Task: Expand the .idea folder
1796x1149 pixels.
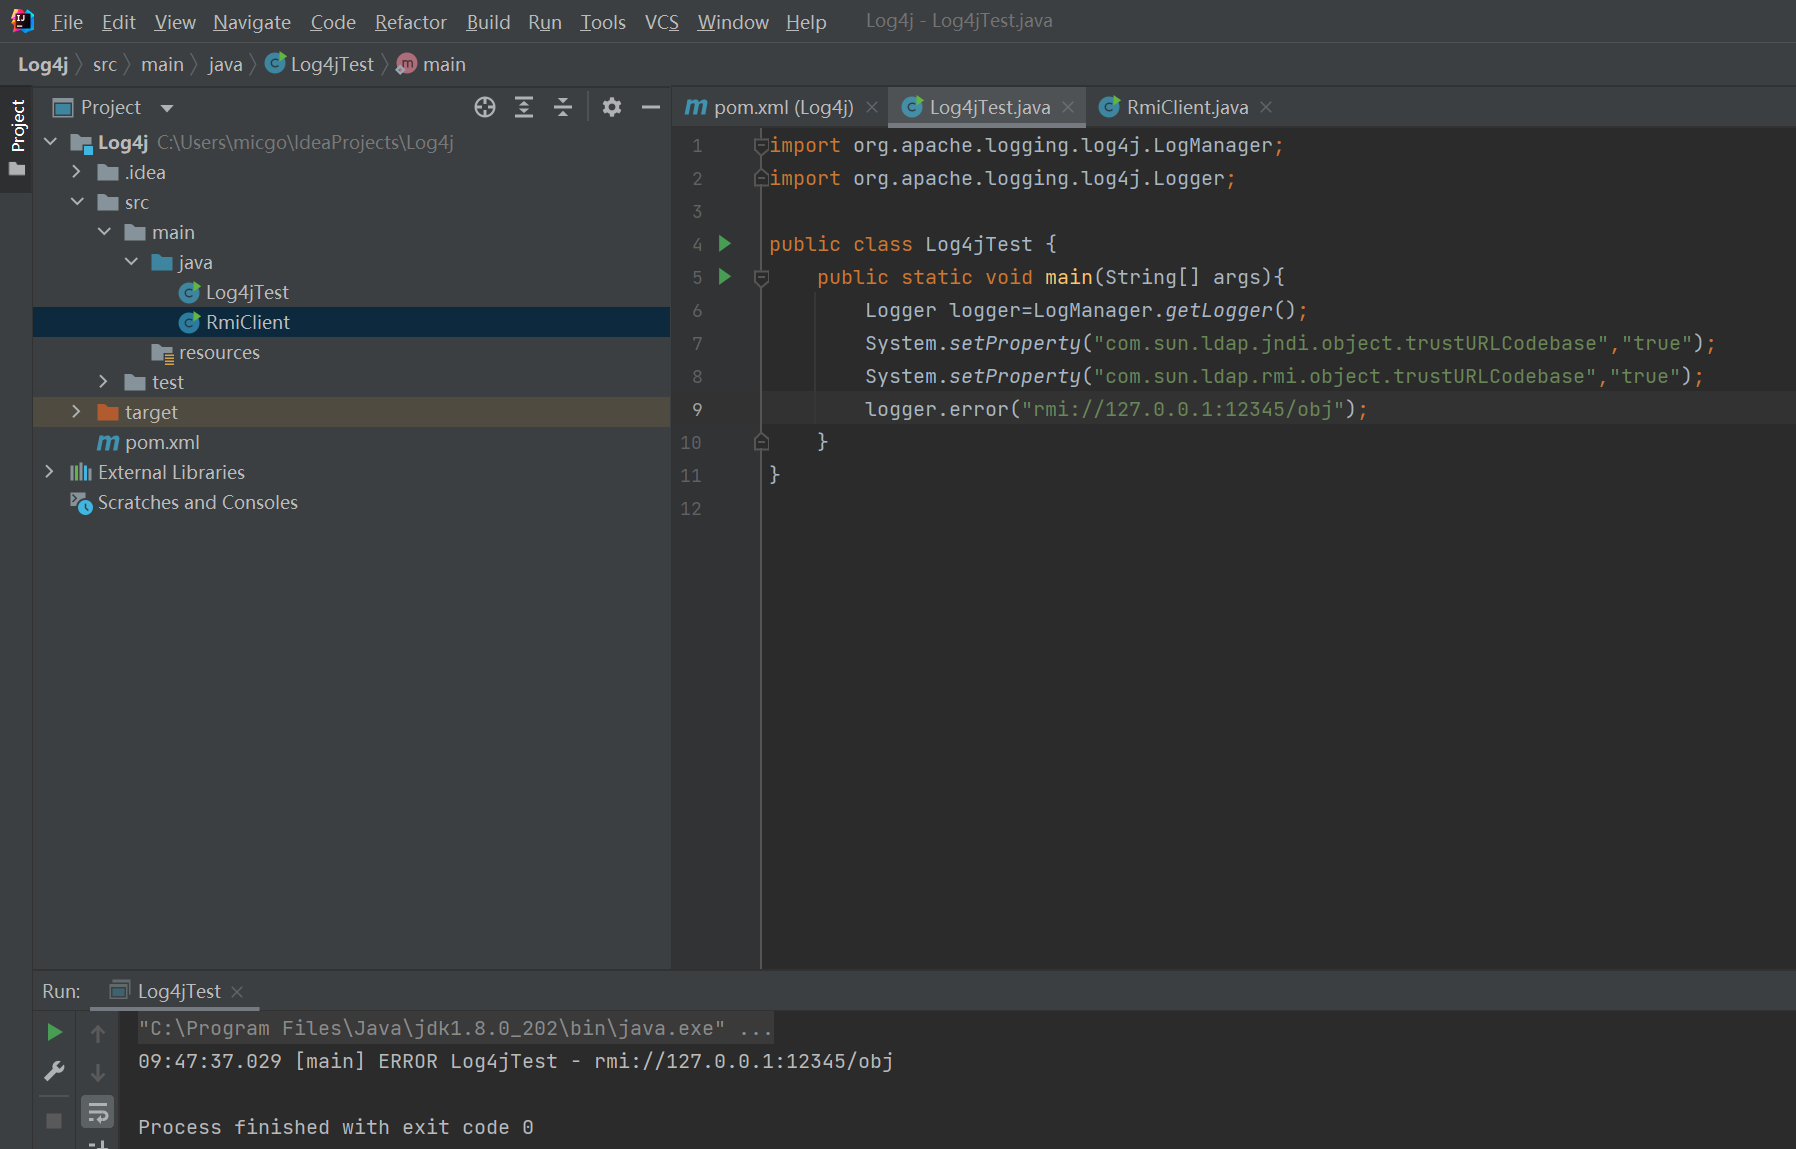Action: pyautogui.click(x=76, y=172)
